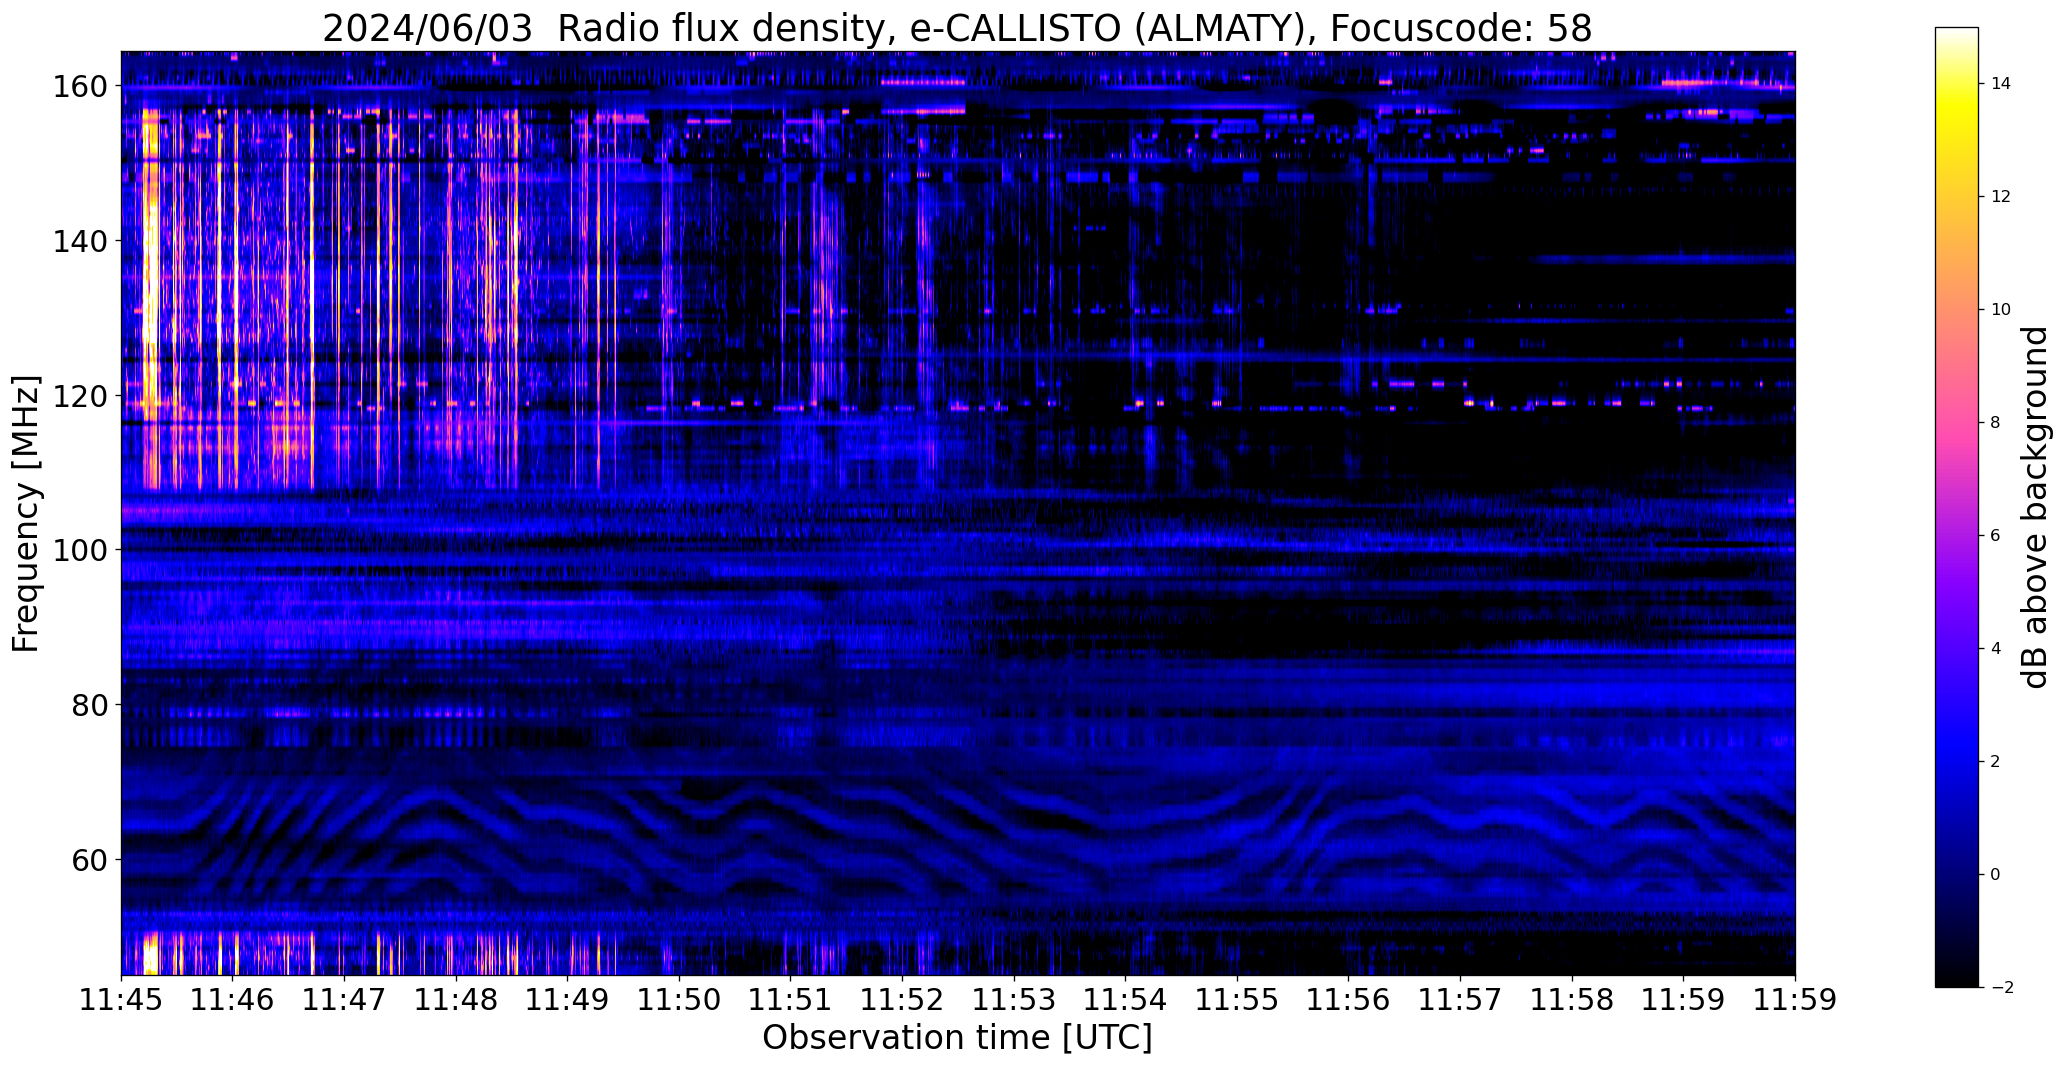Click the colorbar tick value 4
Viewport: 2066px width, 1067px height.
pos(1996,649)
